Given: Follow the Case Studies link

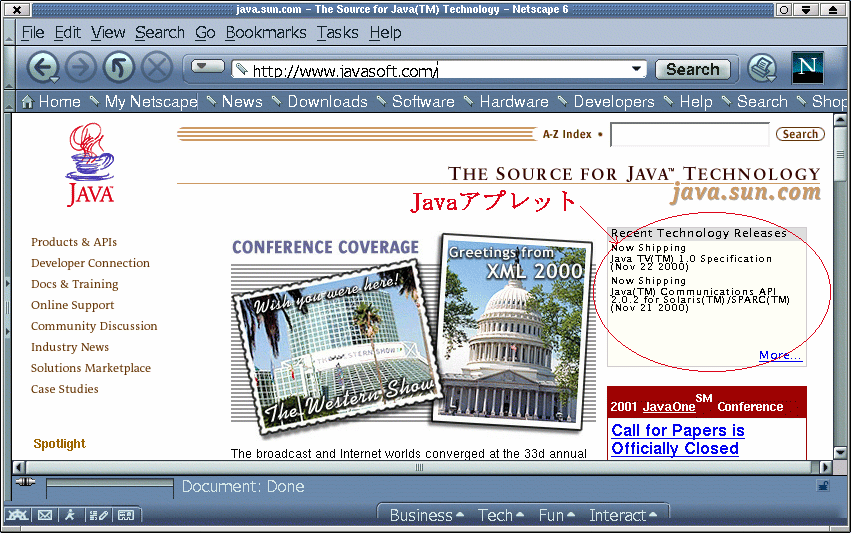Looking at the screenshot, I should 65,389.
